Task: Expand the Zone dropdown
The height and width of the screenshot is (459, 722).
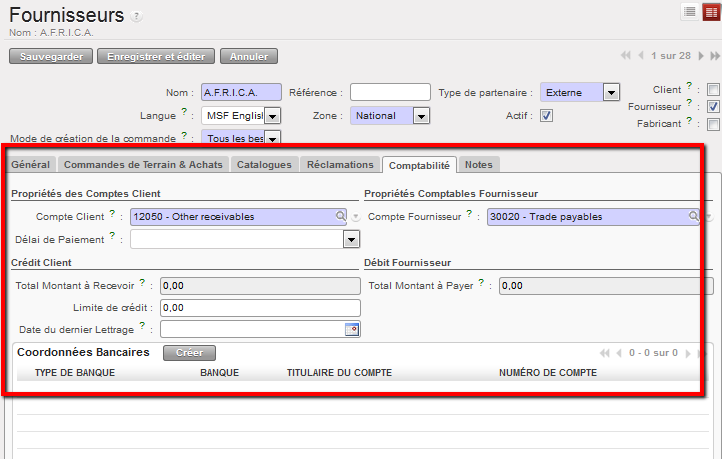Action: click(421, 116)
